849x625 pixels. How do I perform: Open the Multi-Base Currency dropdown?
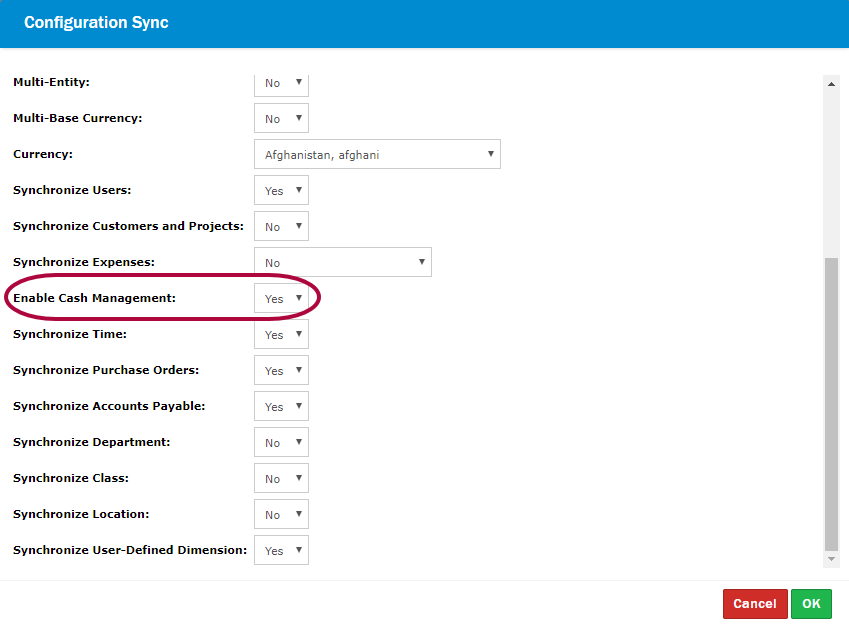[x=281, y=119]
